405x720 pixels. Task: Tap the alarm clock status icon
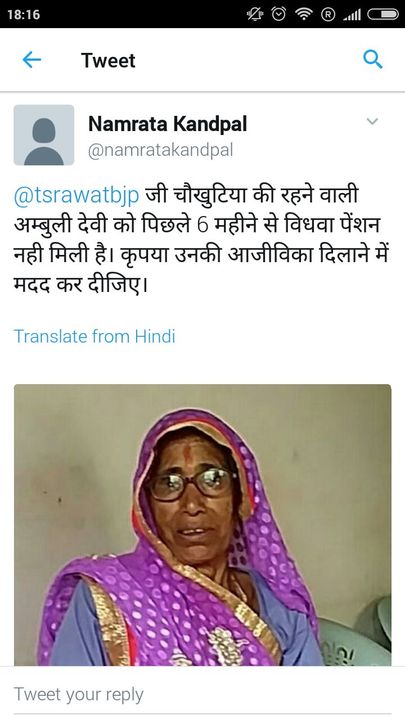[x=279, y=14]
